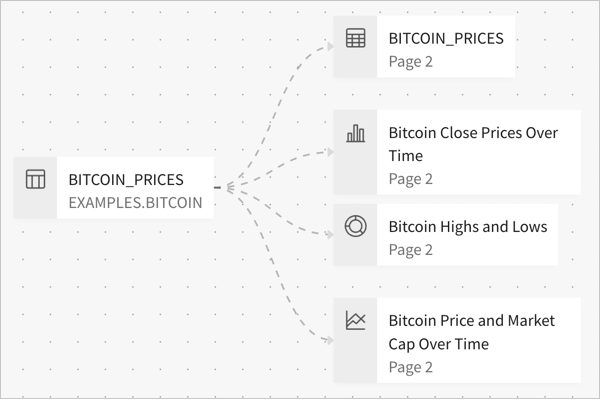Click the arrowhead pointing to Market Cap node
The width and height of the screenshot is (600, 399).
330,340
